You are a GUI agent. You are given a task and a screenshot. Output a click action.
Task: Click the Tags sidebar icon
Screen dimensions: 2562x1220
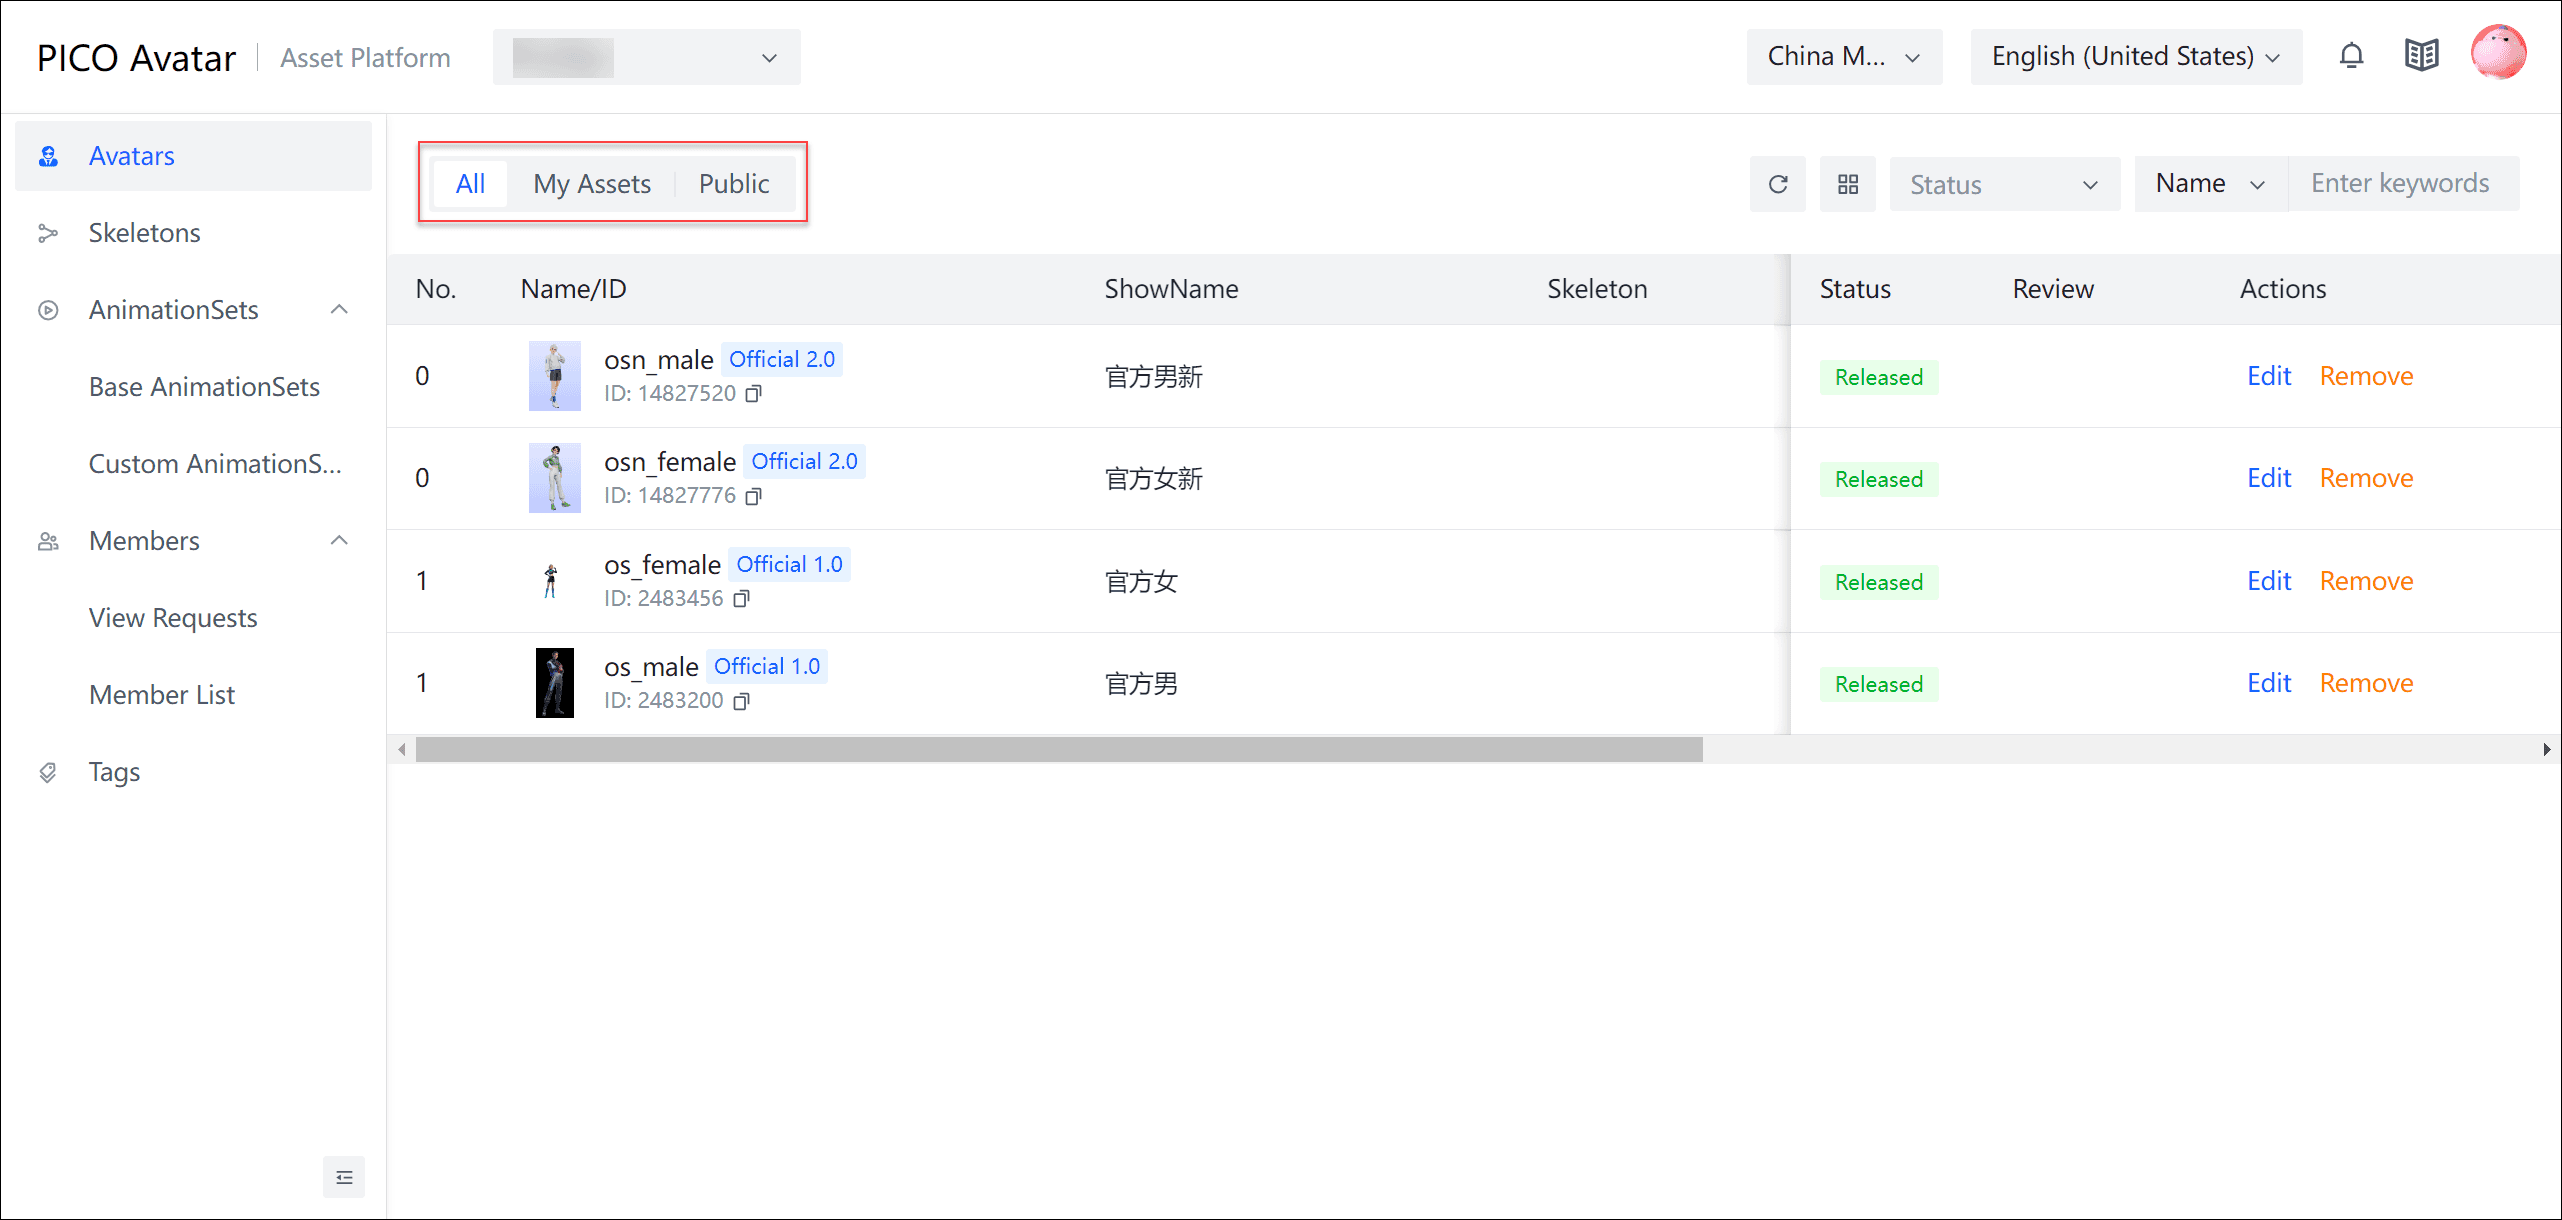(48, 772)
